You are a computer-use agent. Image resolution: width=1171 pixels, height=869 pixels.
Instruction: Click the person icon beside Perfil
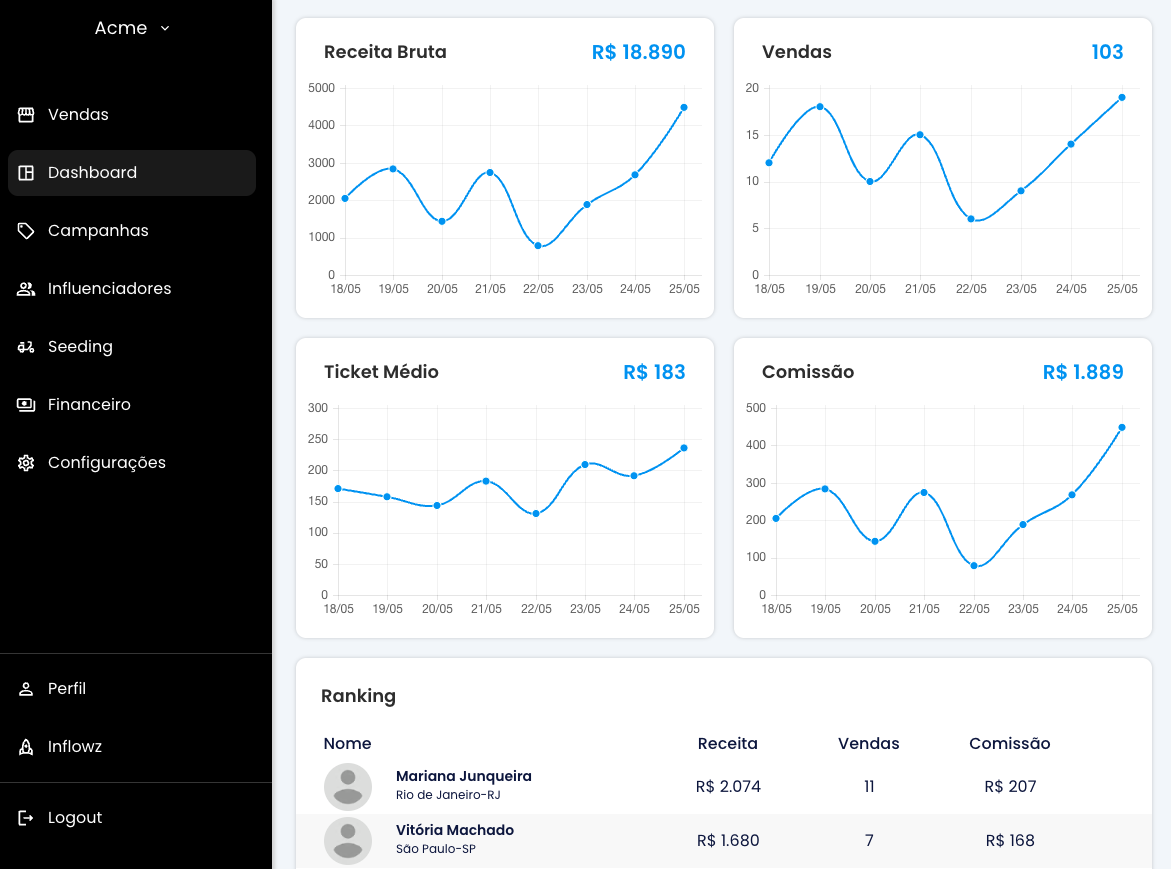point(26,689)
